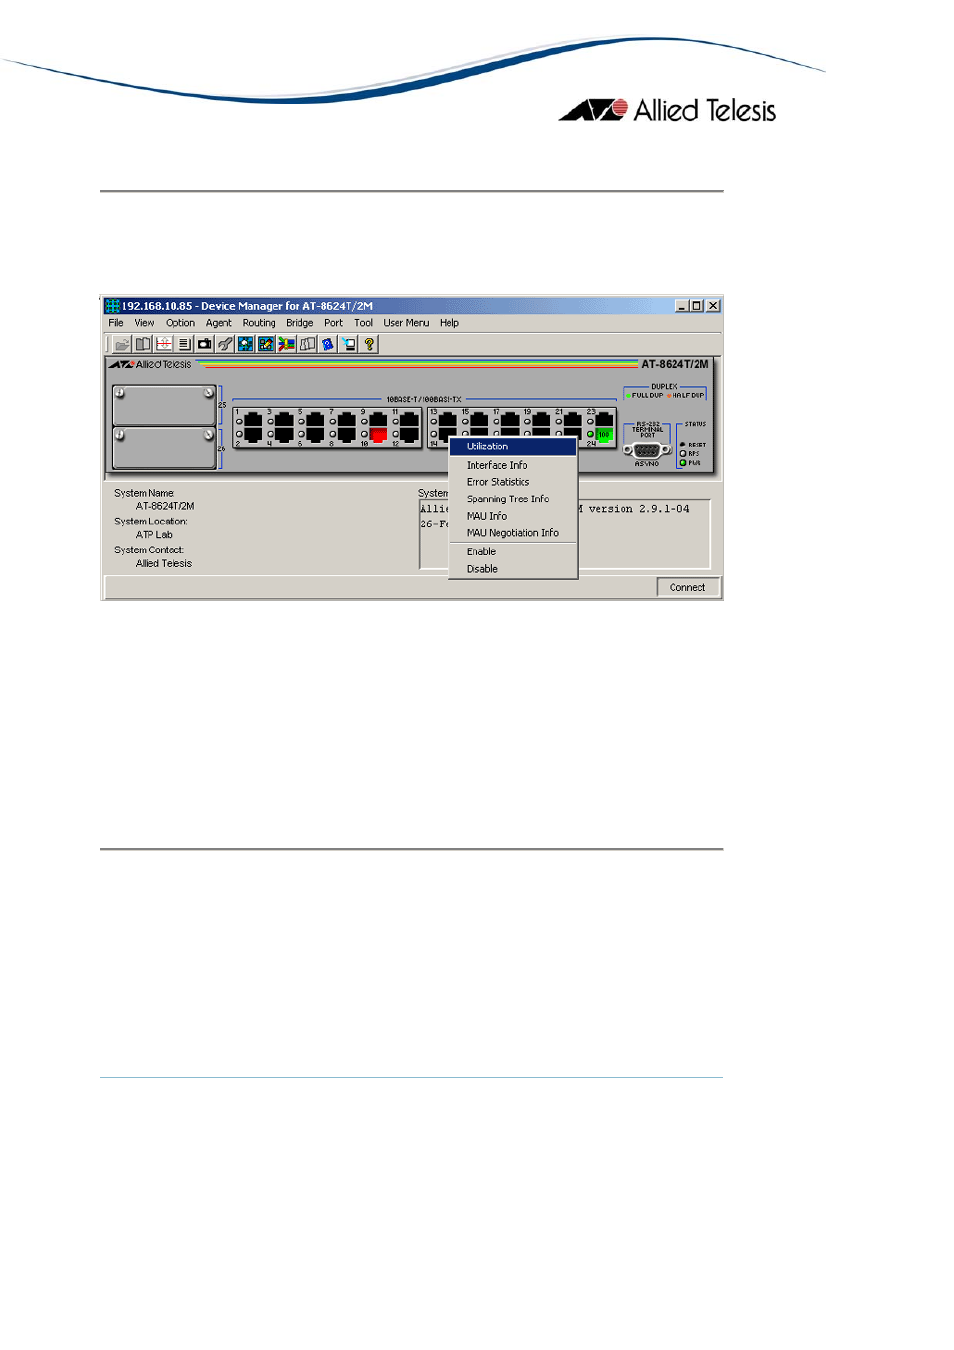Click the text lines list toolbar icon
This screenshot has height=1350, width=954.
coord(184,344)
